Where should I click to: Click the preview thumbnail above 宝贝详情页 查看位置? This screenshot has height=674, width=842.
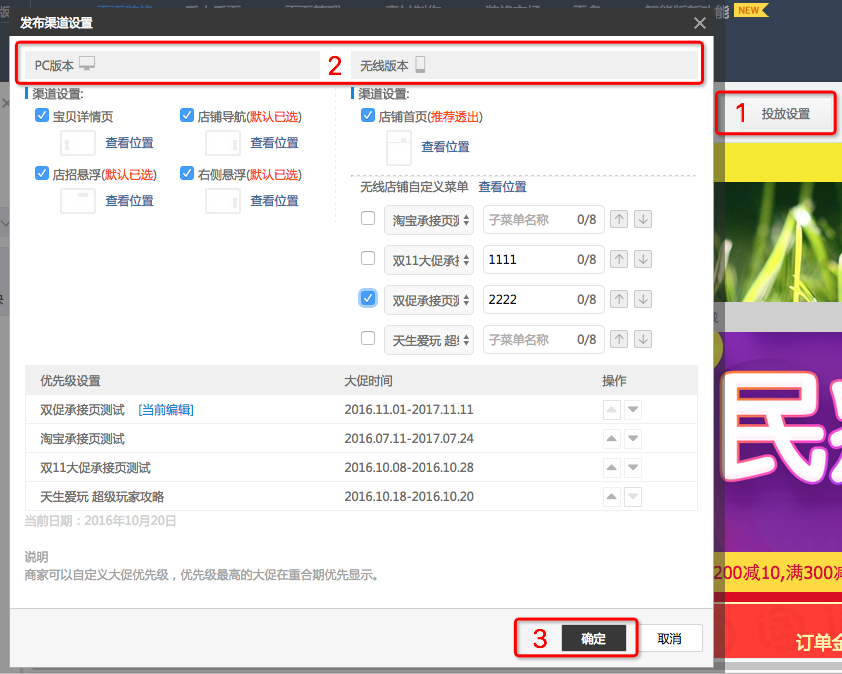(77, 142)
